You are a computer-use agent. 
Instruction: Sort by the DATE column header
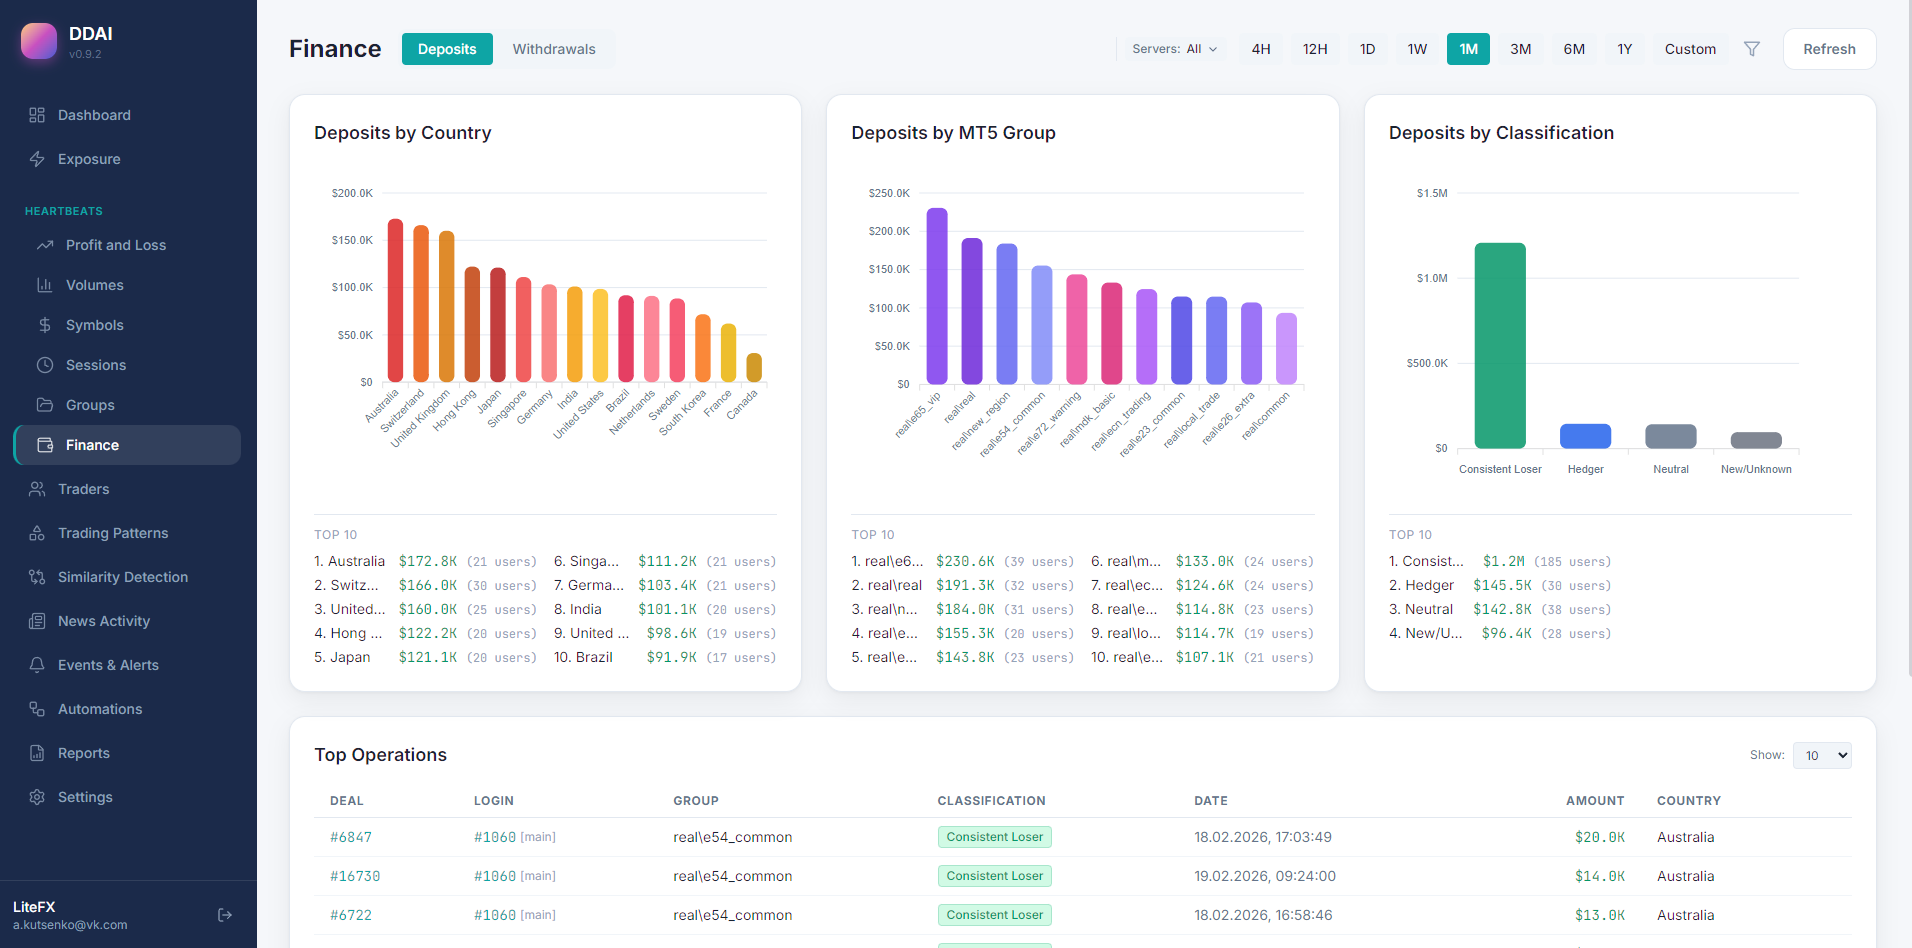[x=1210, y=801]
